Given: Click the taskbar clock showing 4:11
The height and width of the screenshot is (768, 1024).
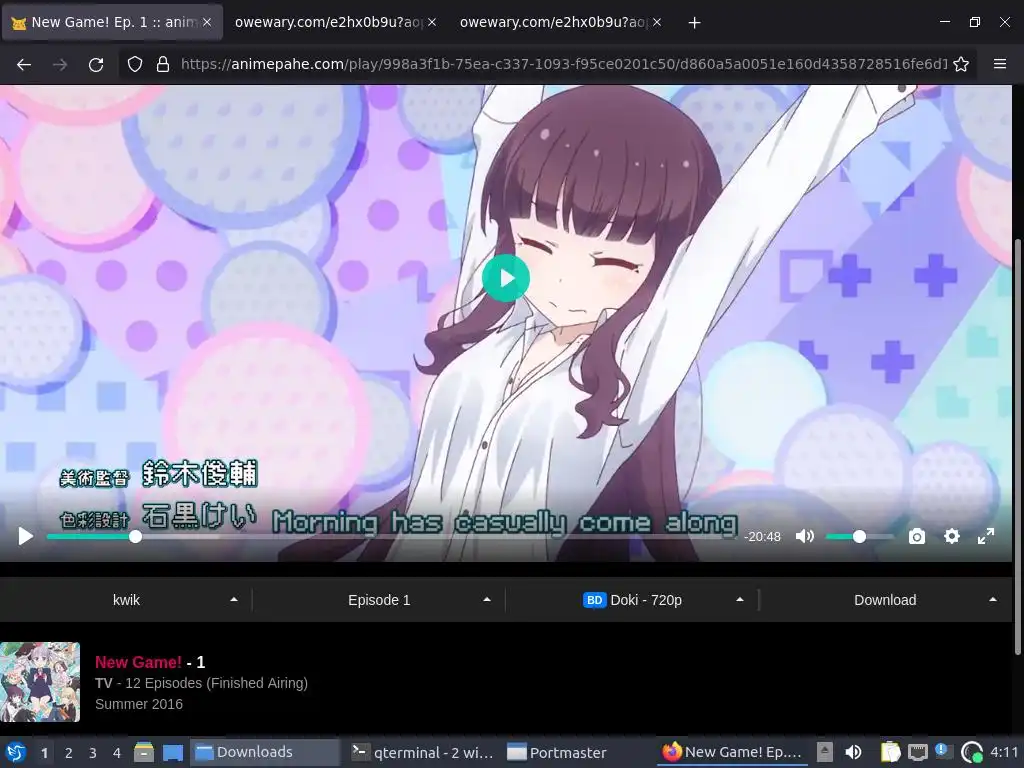Looking at the screenshot, I should pos(1004,752).
